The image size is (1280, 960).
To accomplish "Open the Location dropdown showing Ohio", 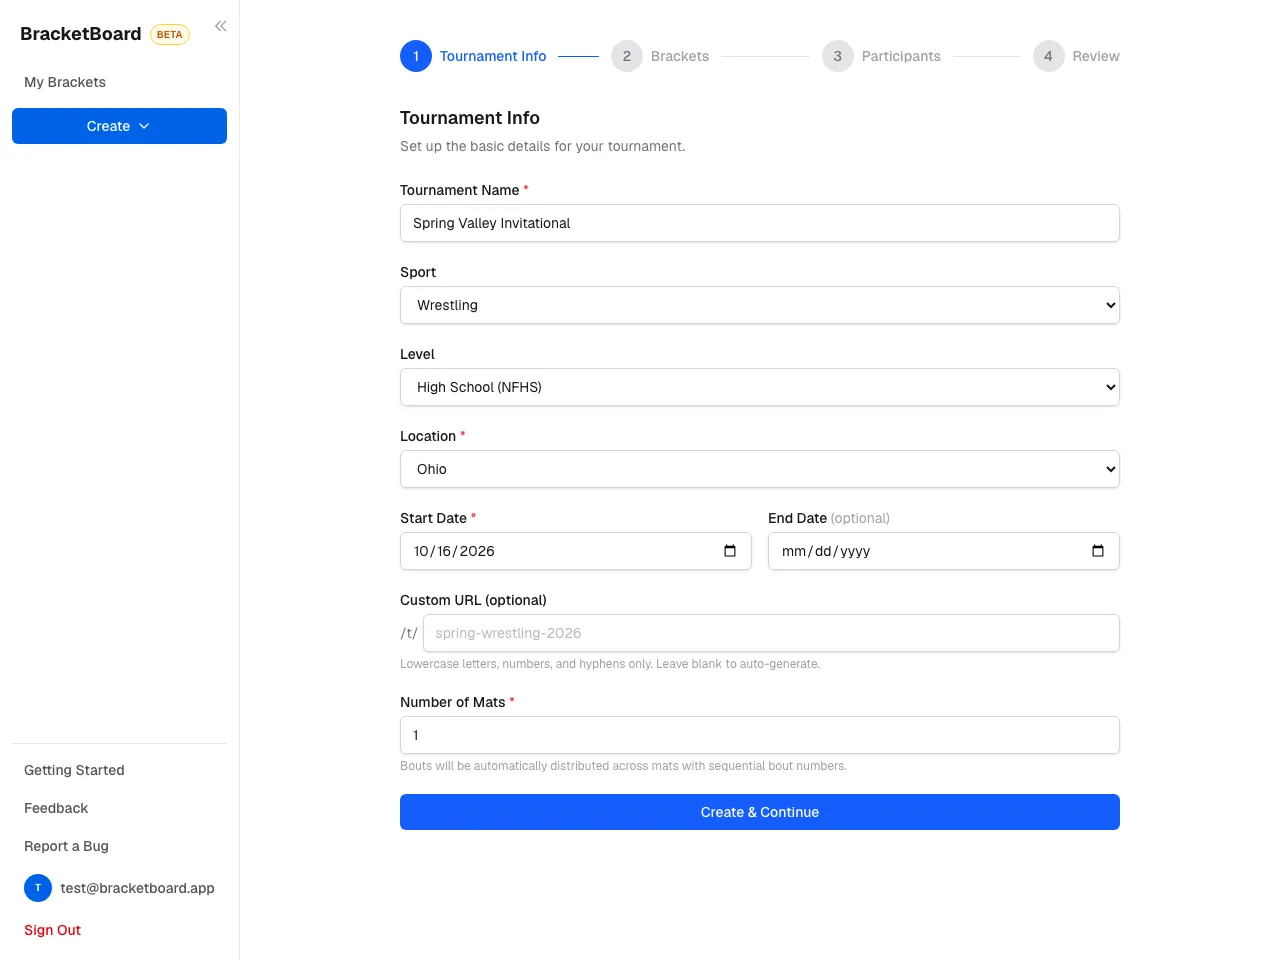I will click(x=760, y=469).
